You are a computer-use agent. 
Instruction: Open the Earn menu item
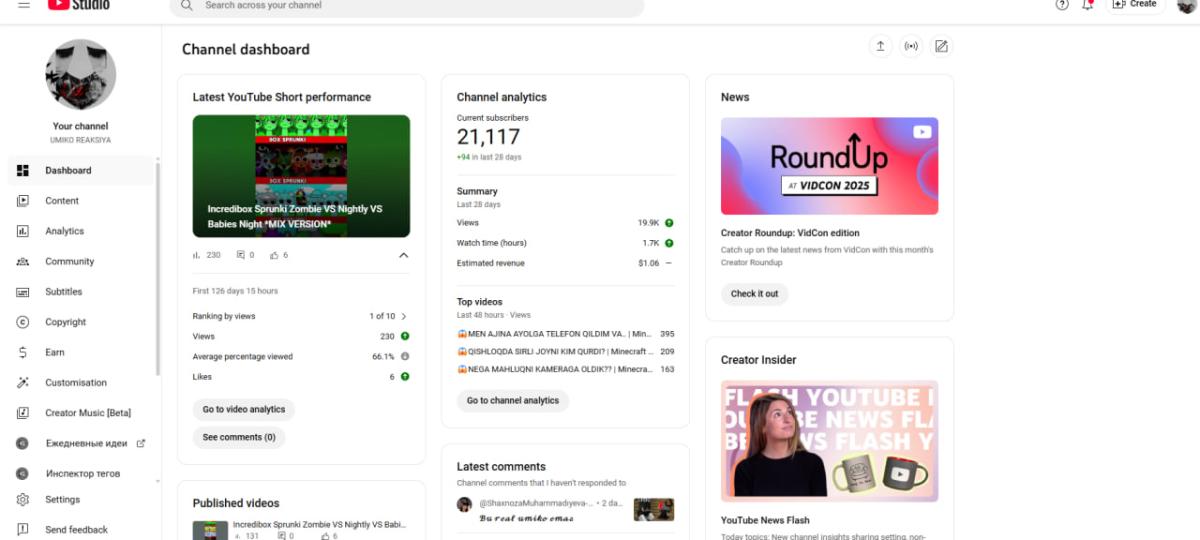(x=80, y=352)
